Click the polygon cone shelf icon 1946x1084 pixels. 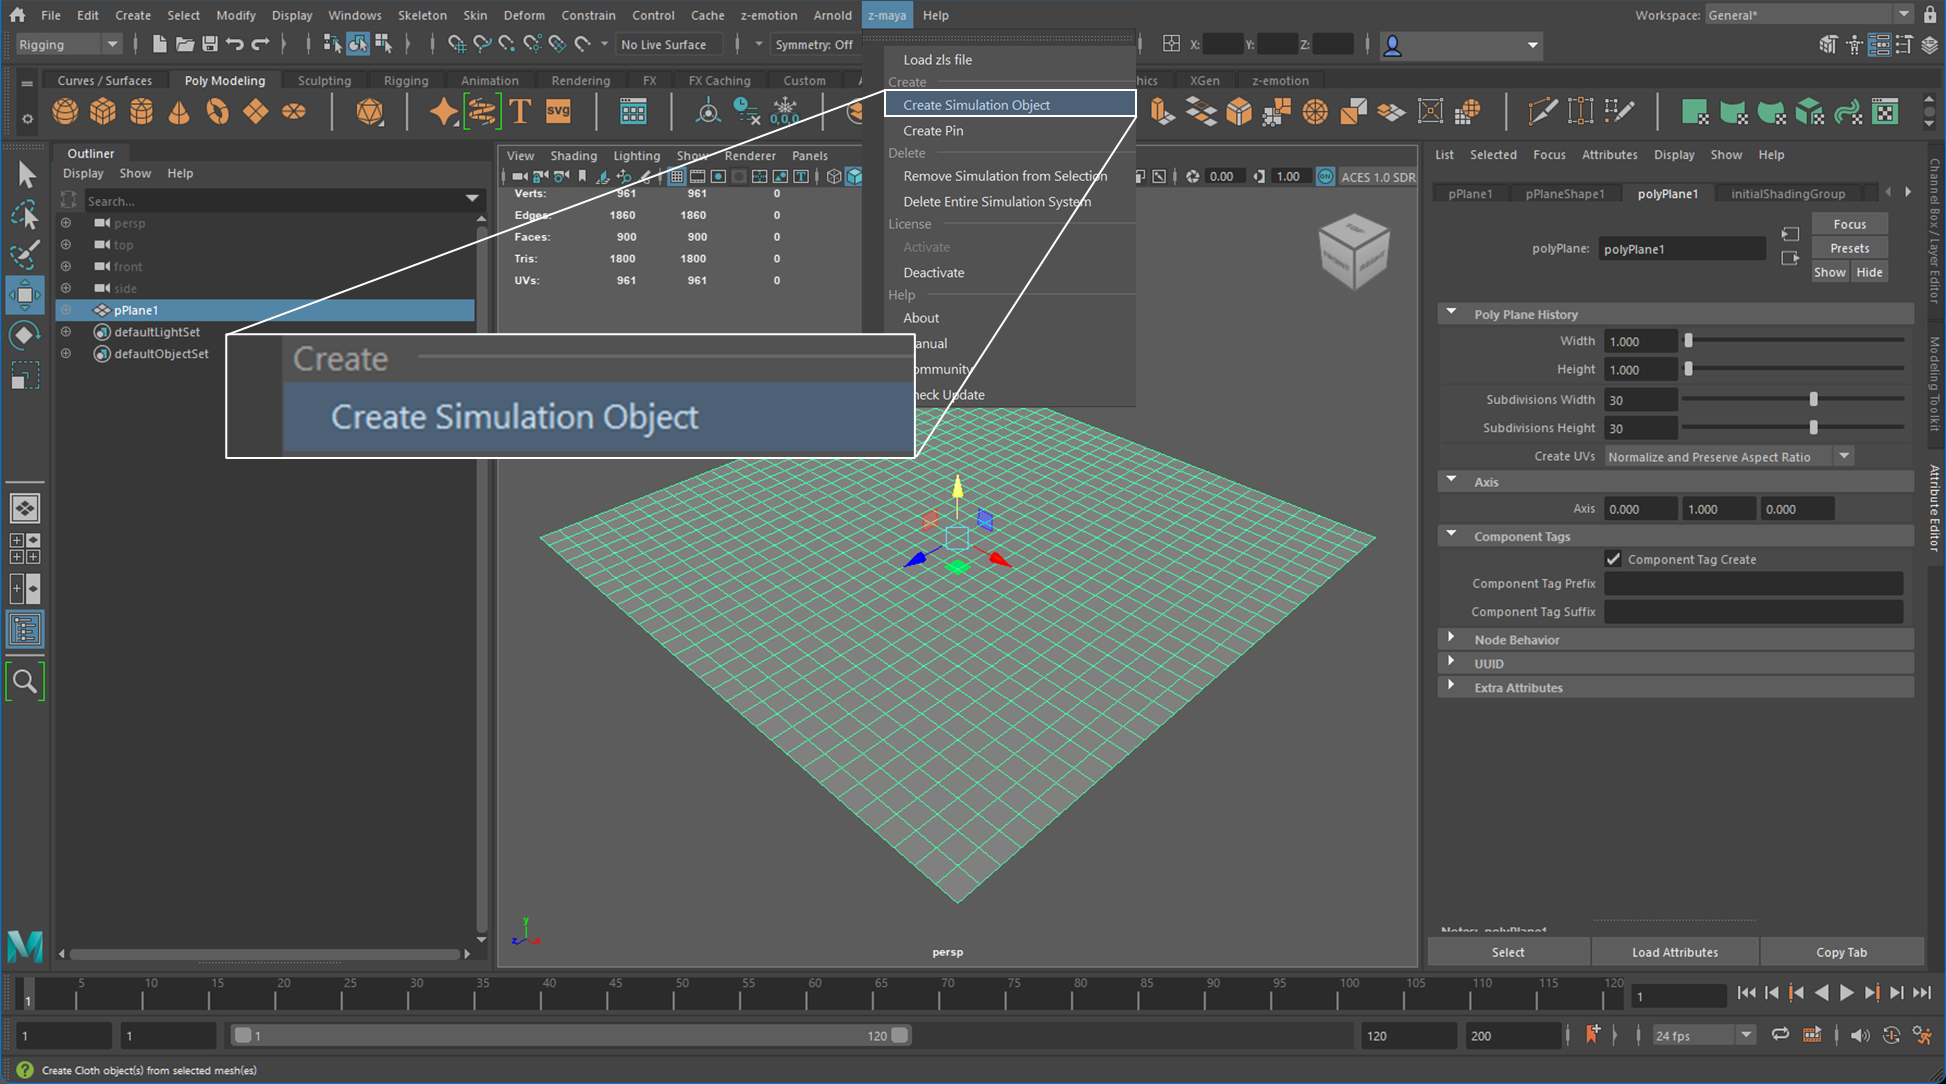[x=179, y=112]
